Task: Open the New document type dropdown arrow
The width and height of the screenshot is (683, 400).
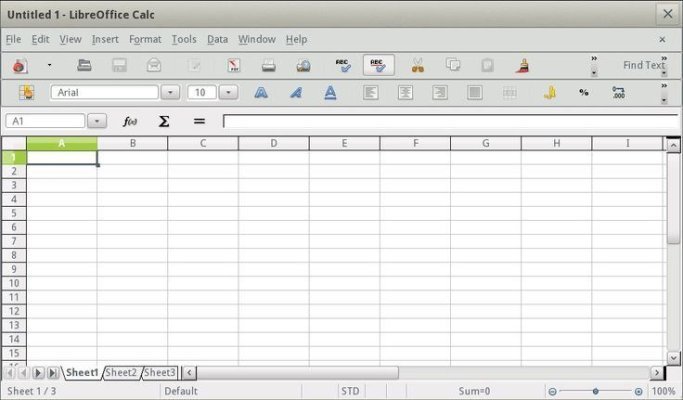Action: 49,65
